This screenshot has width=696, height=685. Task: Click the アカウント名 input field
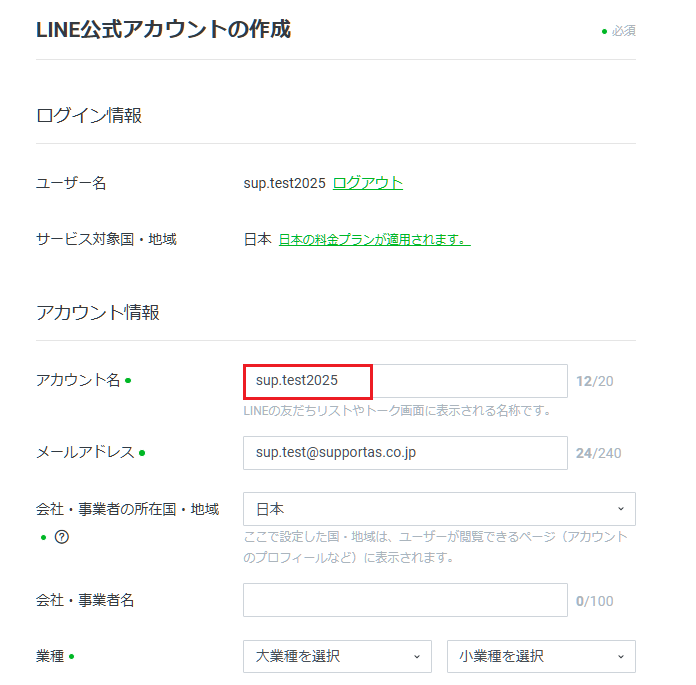pos(405,381)
